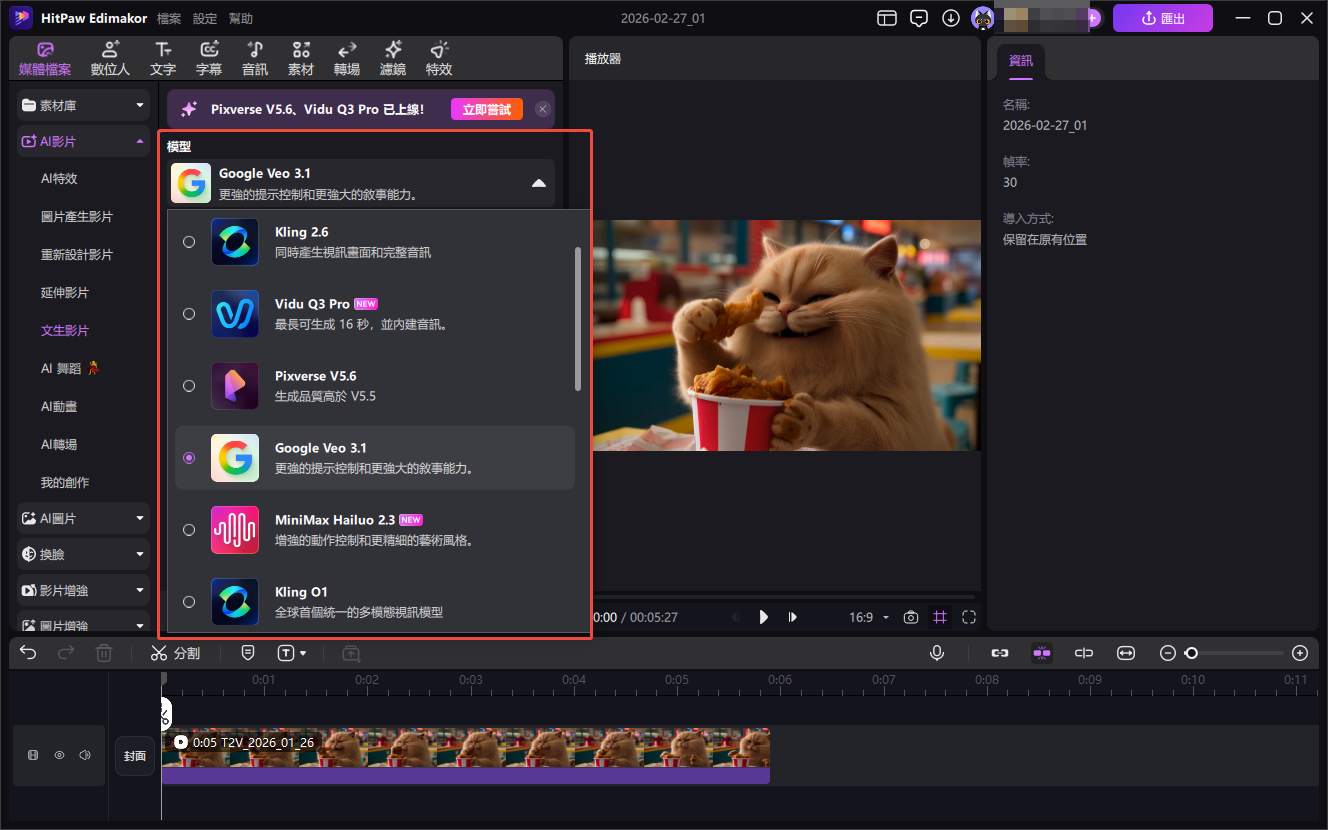The image size is (1328, 830).
Task: Open the 轉場 transitions panel
Action: coord(347,58)
